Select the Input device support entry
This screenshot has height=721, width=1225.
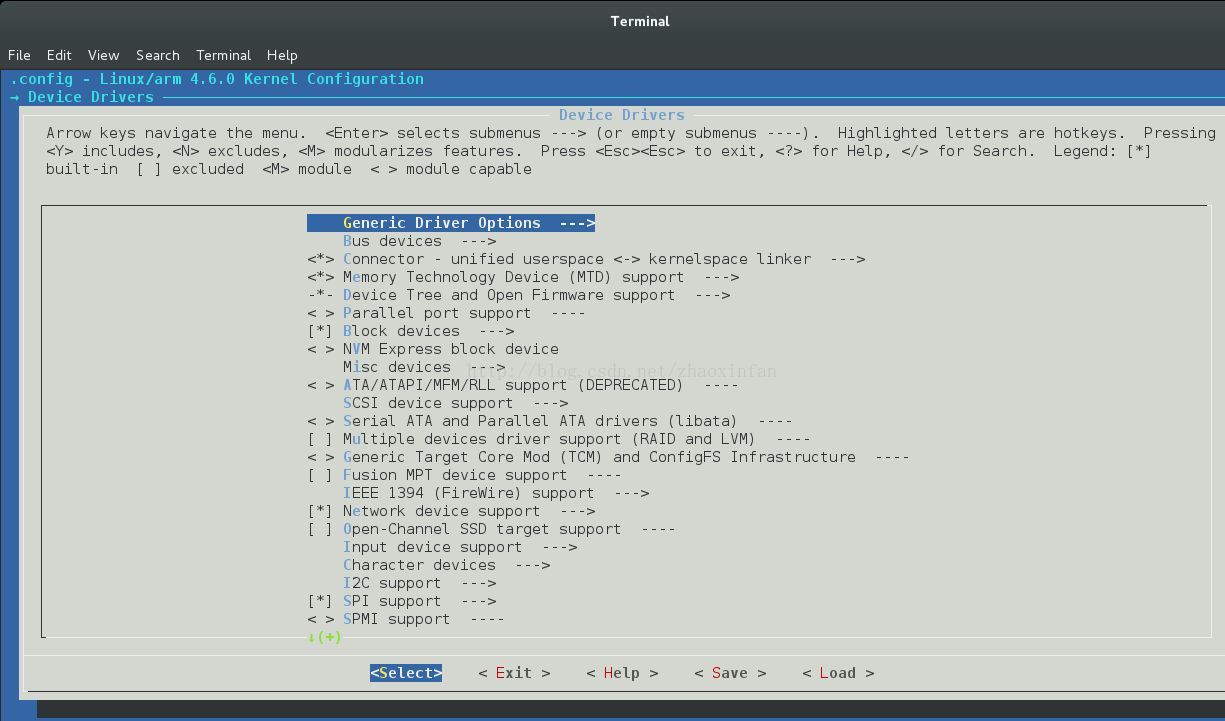pyautogui.click(x=460, y=547)
